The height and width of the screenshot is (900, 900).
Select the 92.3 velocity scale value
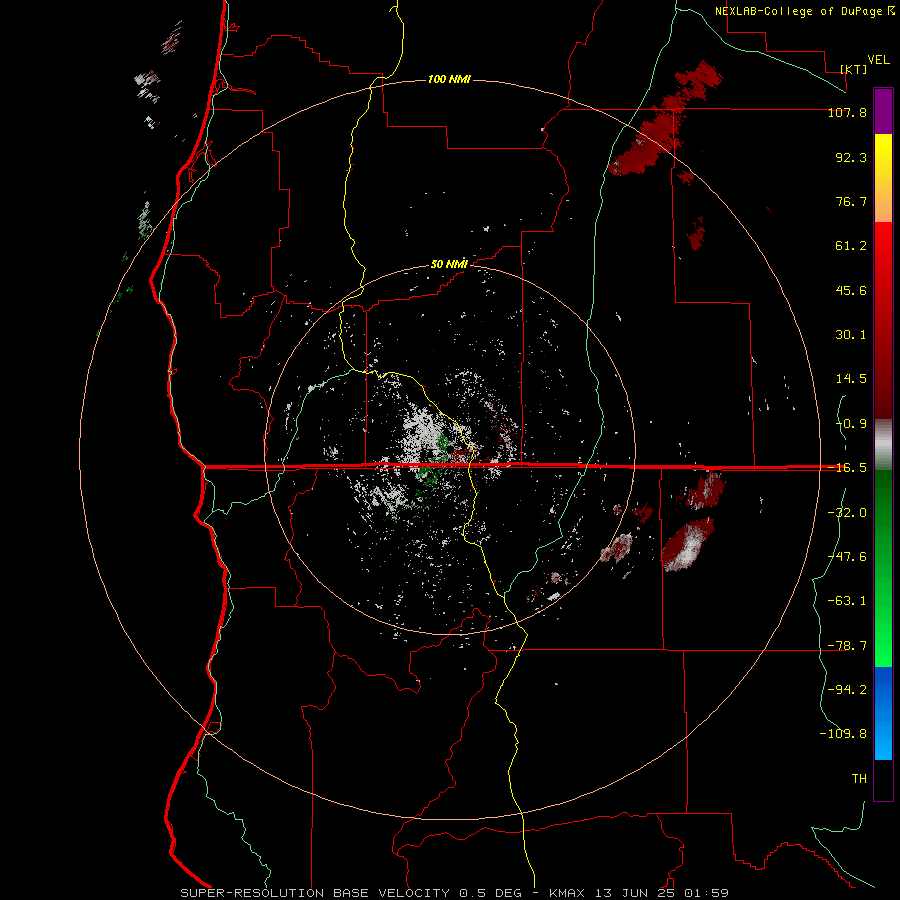pyautogui.click(x=851, y=157)
